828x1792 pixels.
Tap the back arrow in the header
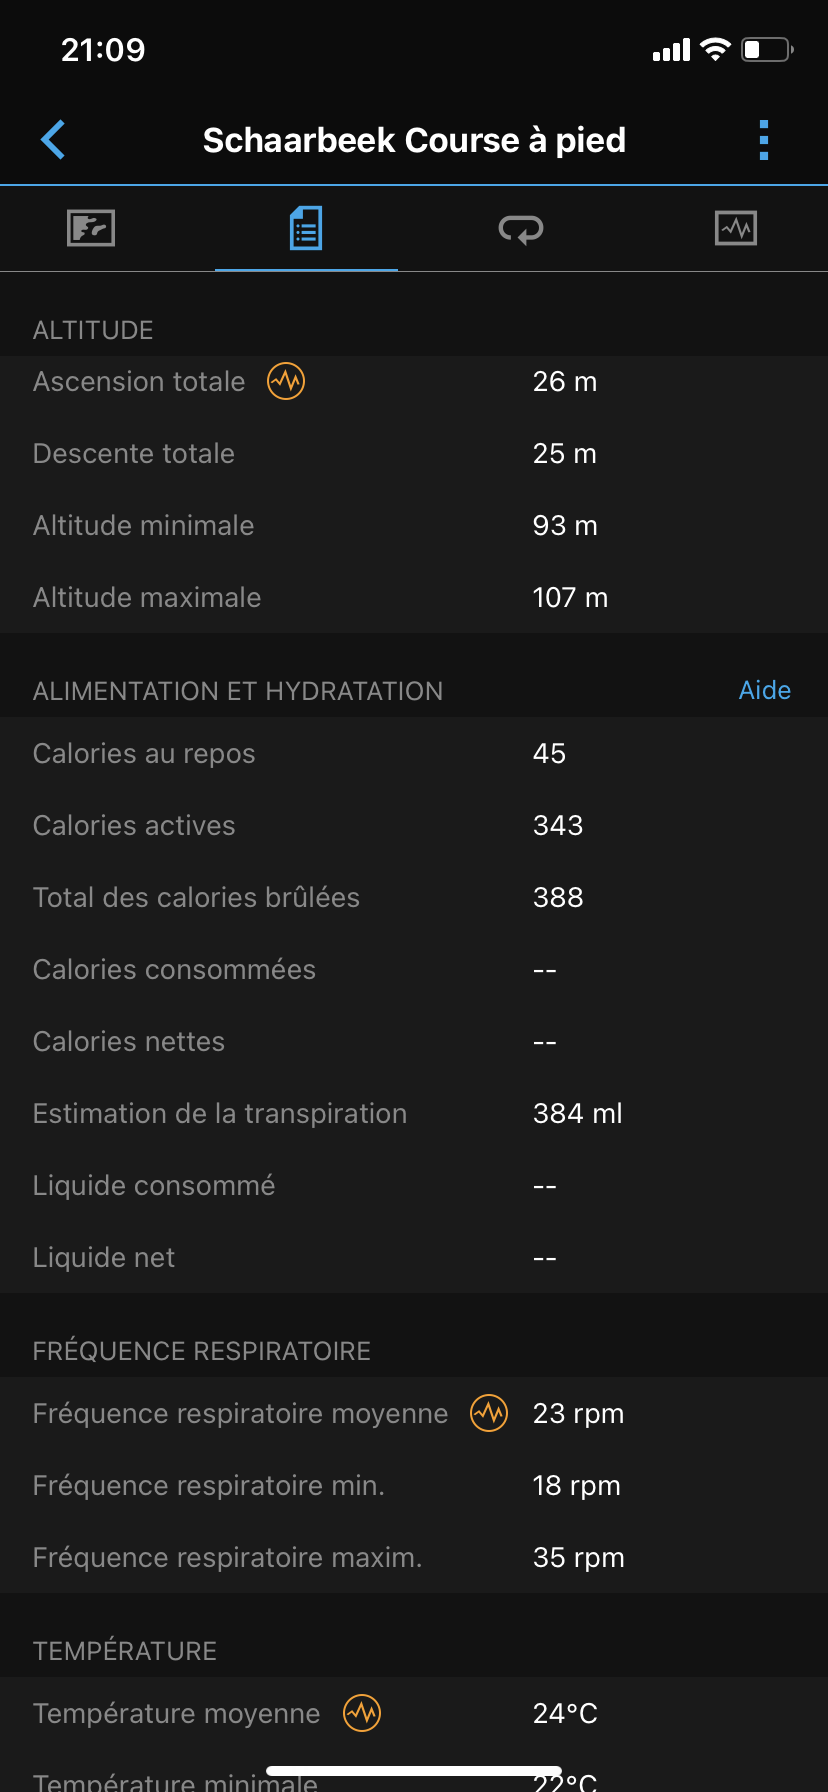click(53, 140)
